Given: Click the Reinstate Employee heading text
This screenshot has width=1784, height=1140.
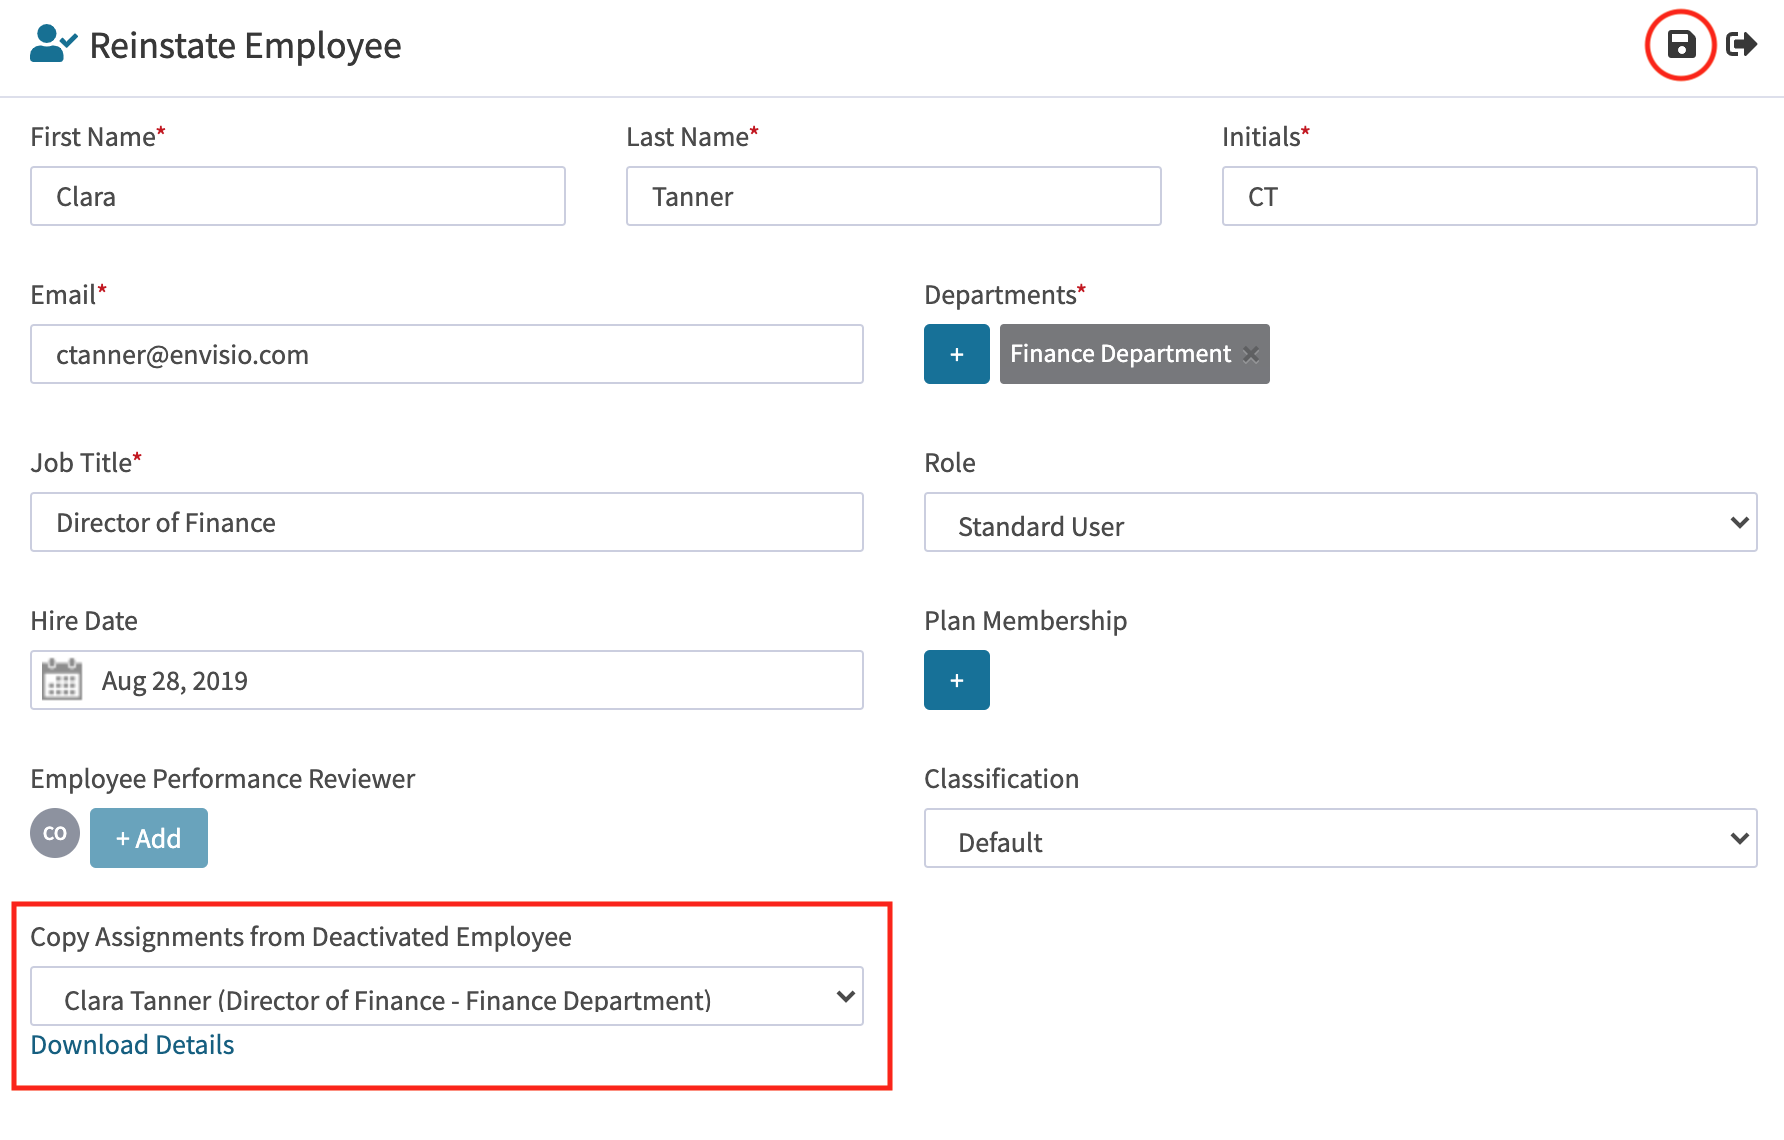Looking at the screenshot, I should pyautogui.click(x=245, y=46).
